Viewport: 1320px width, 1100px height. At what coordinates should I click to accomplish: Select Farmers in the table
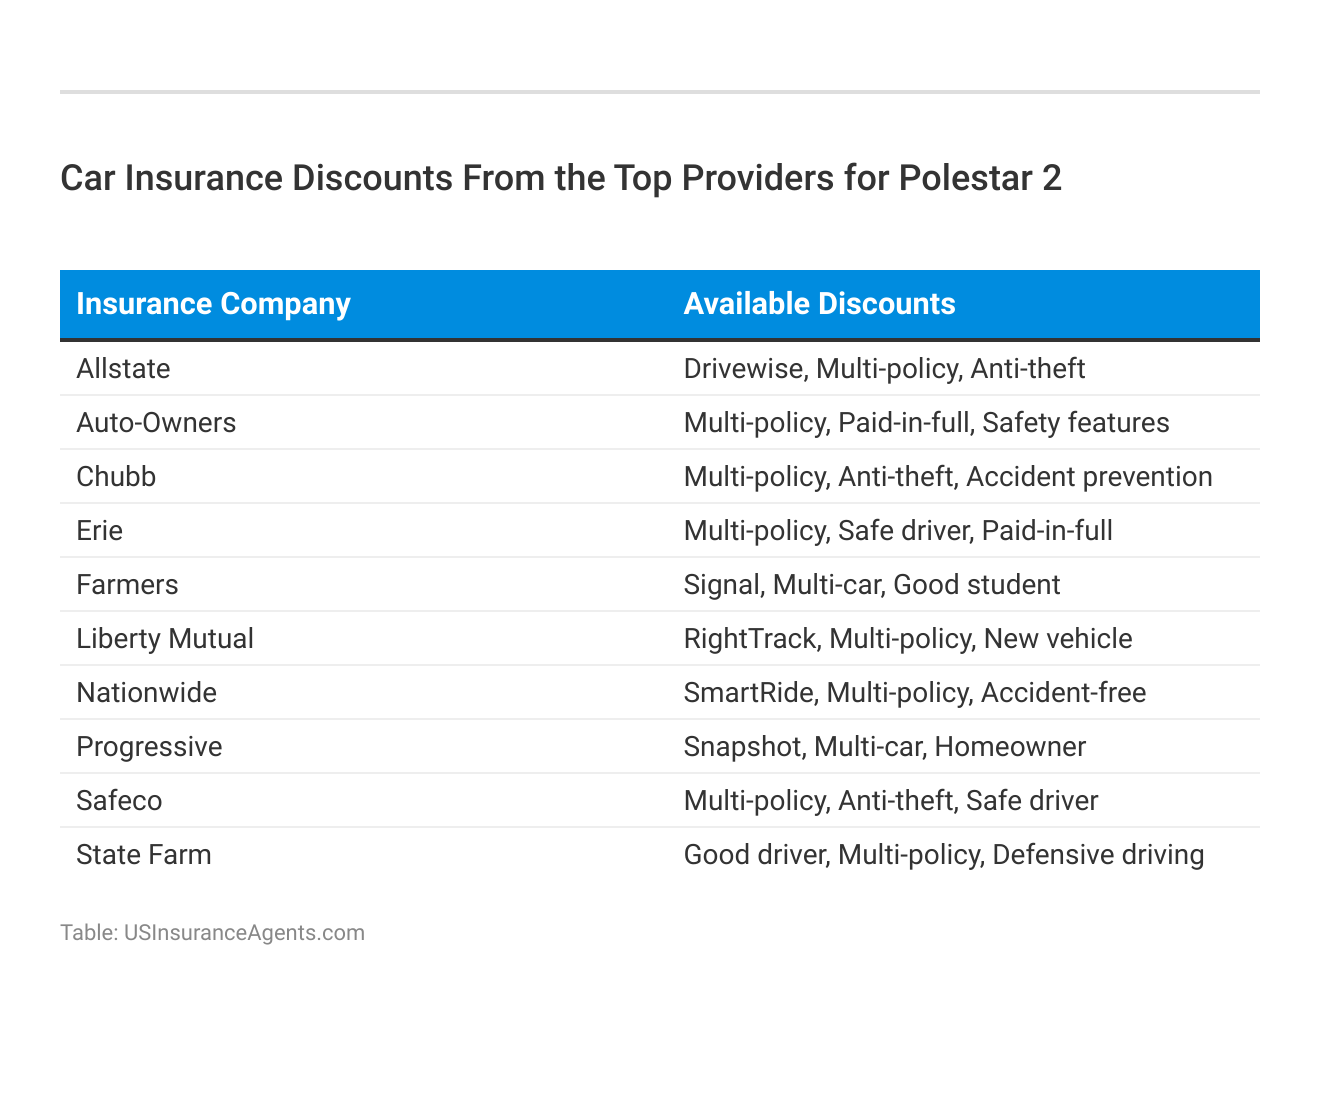tap(127, 585)
